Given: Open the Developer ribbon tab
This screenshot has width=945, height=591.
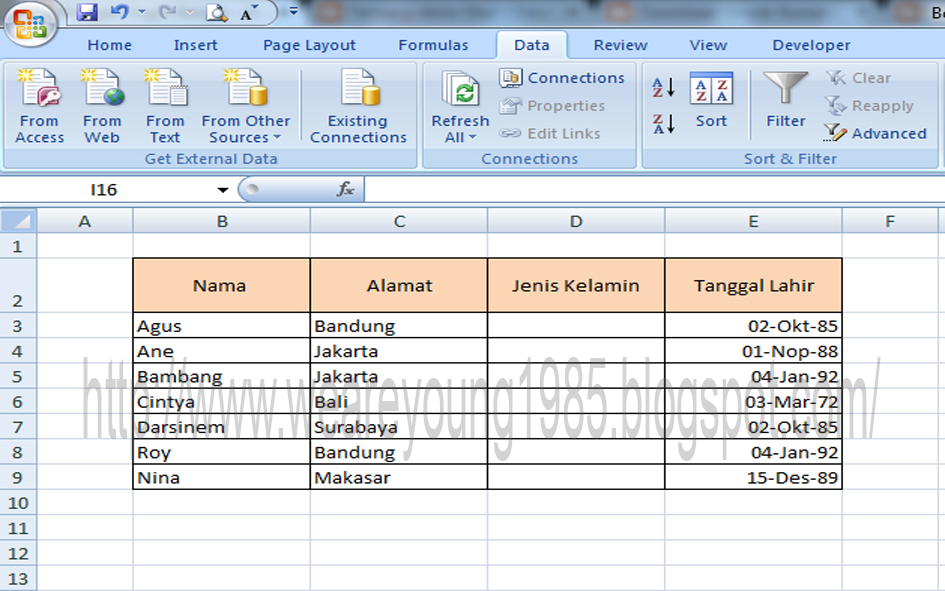Looking at the screenshot, I should point(810,44).
